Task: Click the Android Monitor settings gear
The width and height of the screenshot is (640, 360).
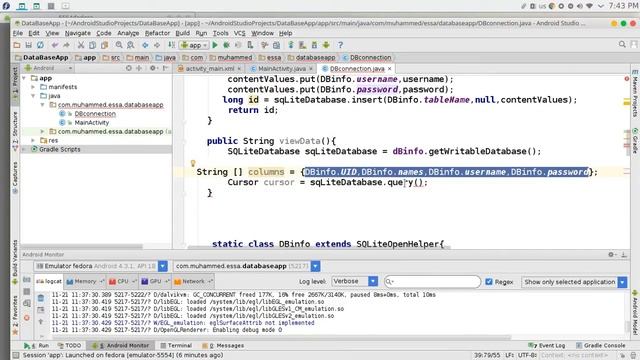Action: point(611,255)
